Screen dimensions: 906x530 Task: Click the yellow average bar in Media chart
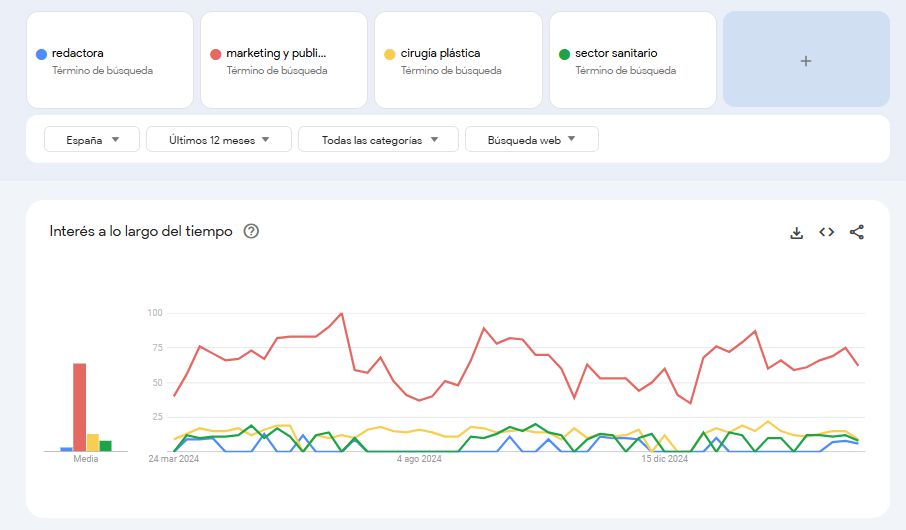coord(92,443)
